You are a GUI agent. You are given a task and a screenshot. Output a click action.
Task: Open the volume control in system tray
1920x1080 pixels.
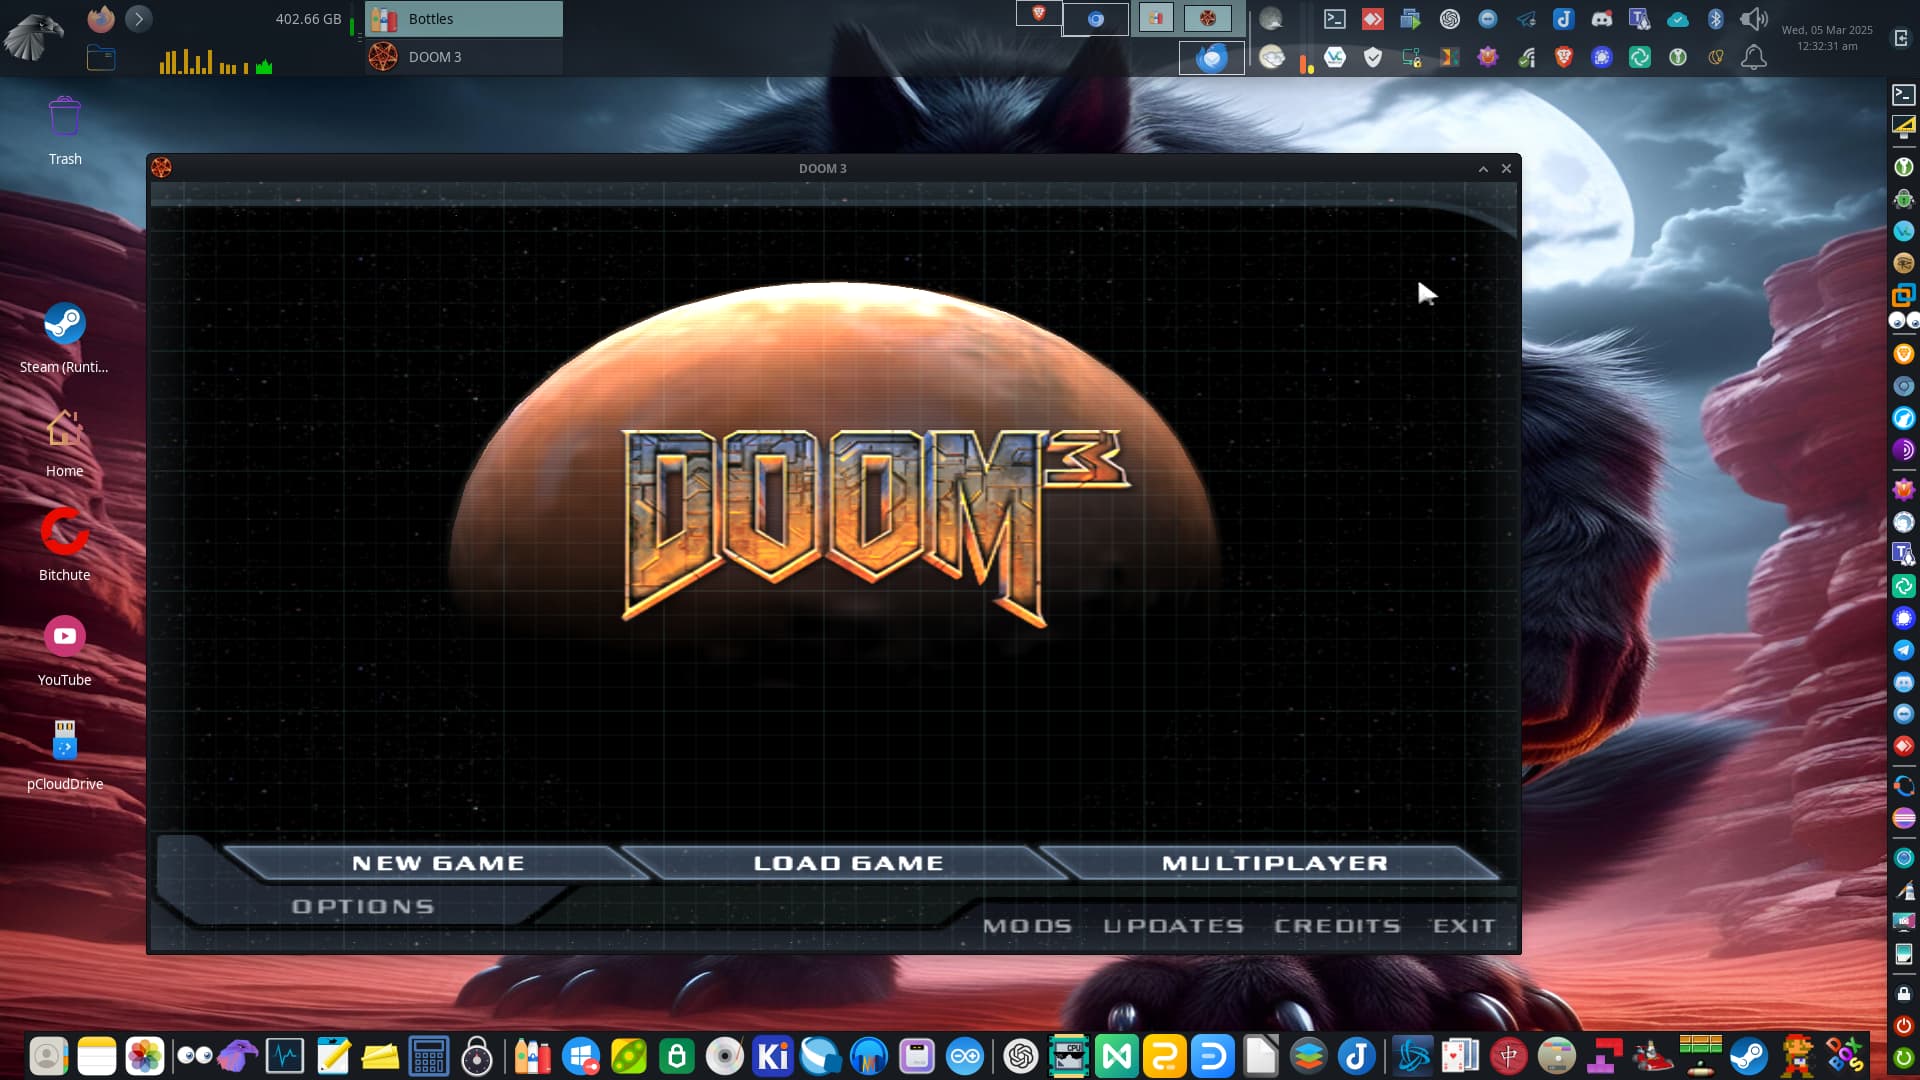point(1753,19)
